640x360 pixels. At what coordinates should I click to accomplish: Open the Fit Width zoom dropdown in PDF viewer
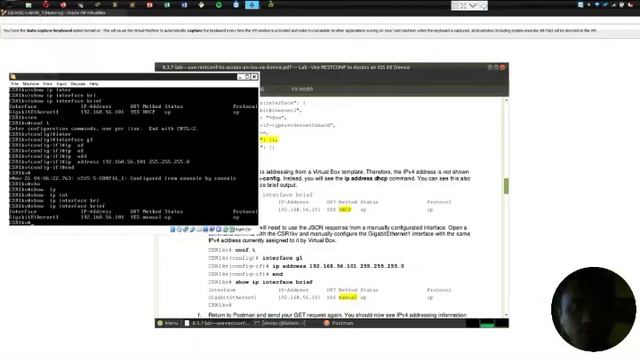302,89
